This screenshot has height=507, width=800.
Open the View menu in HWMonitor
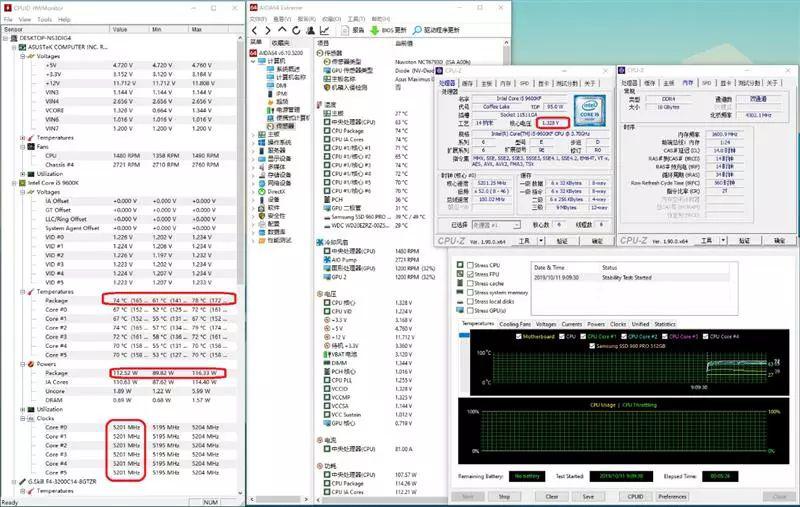point(24,19)
